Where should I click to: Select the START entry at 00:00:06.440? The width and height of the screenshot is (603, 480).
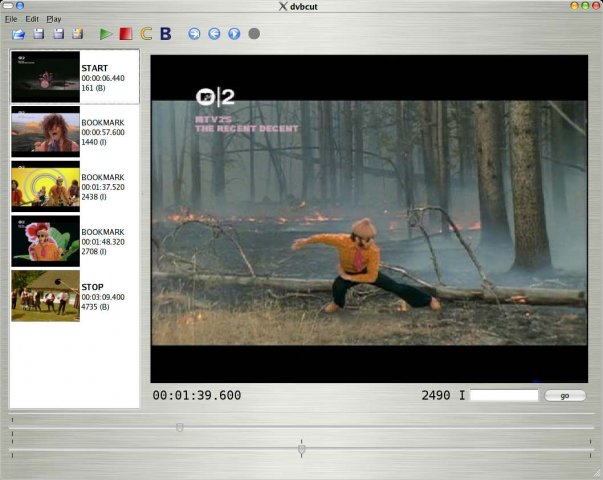[75, 77]
